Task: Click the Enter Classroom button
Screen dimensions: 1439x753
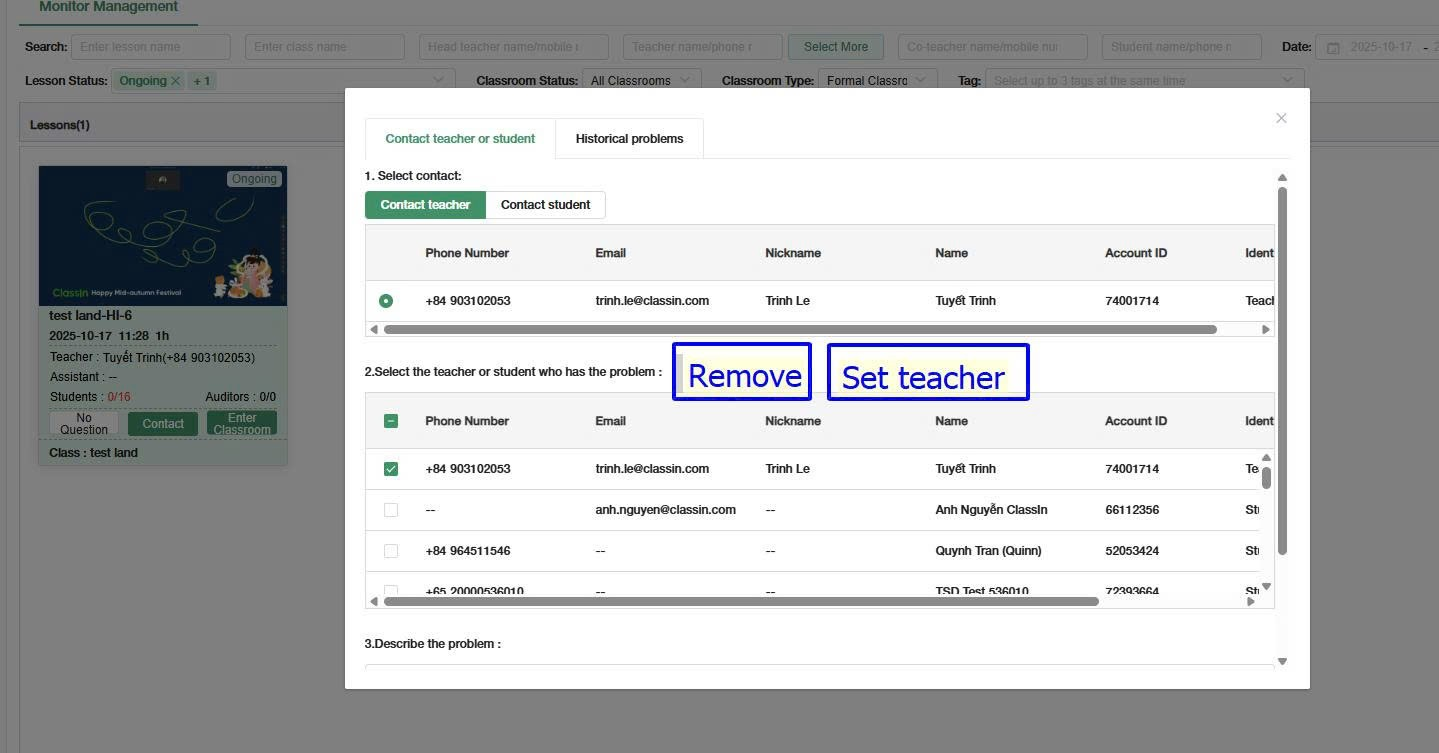Action: coord(242,424)
